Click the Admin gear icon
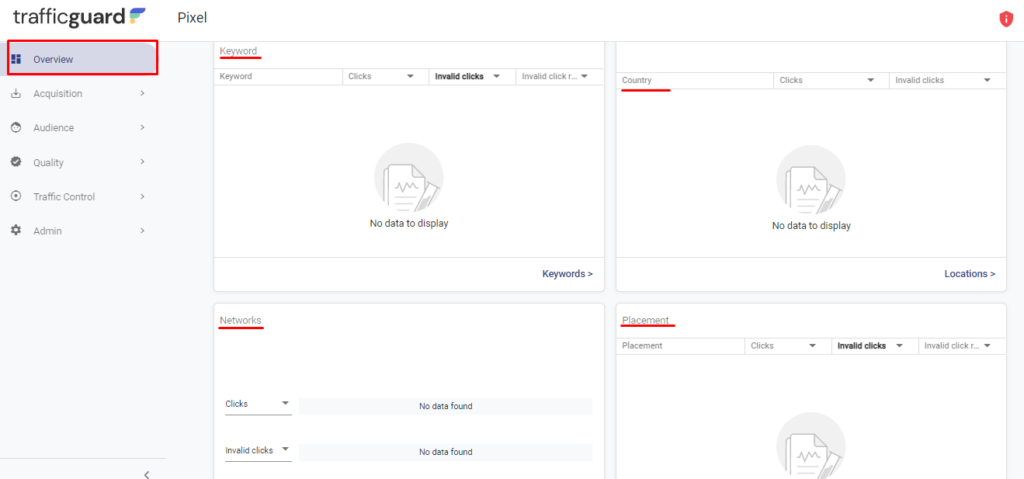Viewport: 1024px width, 479px height. tap(16, 231)
